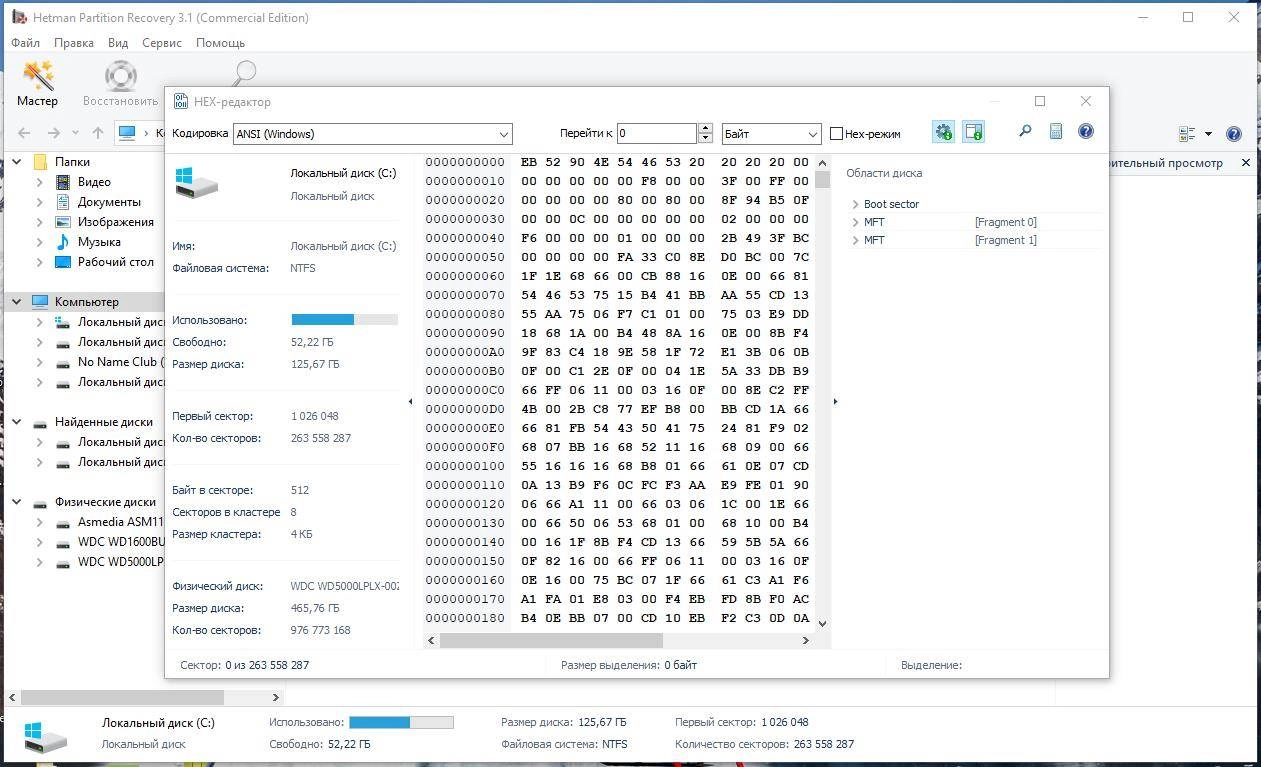Enable the Hex-режим checkbox
Screen dimensions: 1261x767
click(837, 133)
